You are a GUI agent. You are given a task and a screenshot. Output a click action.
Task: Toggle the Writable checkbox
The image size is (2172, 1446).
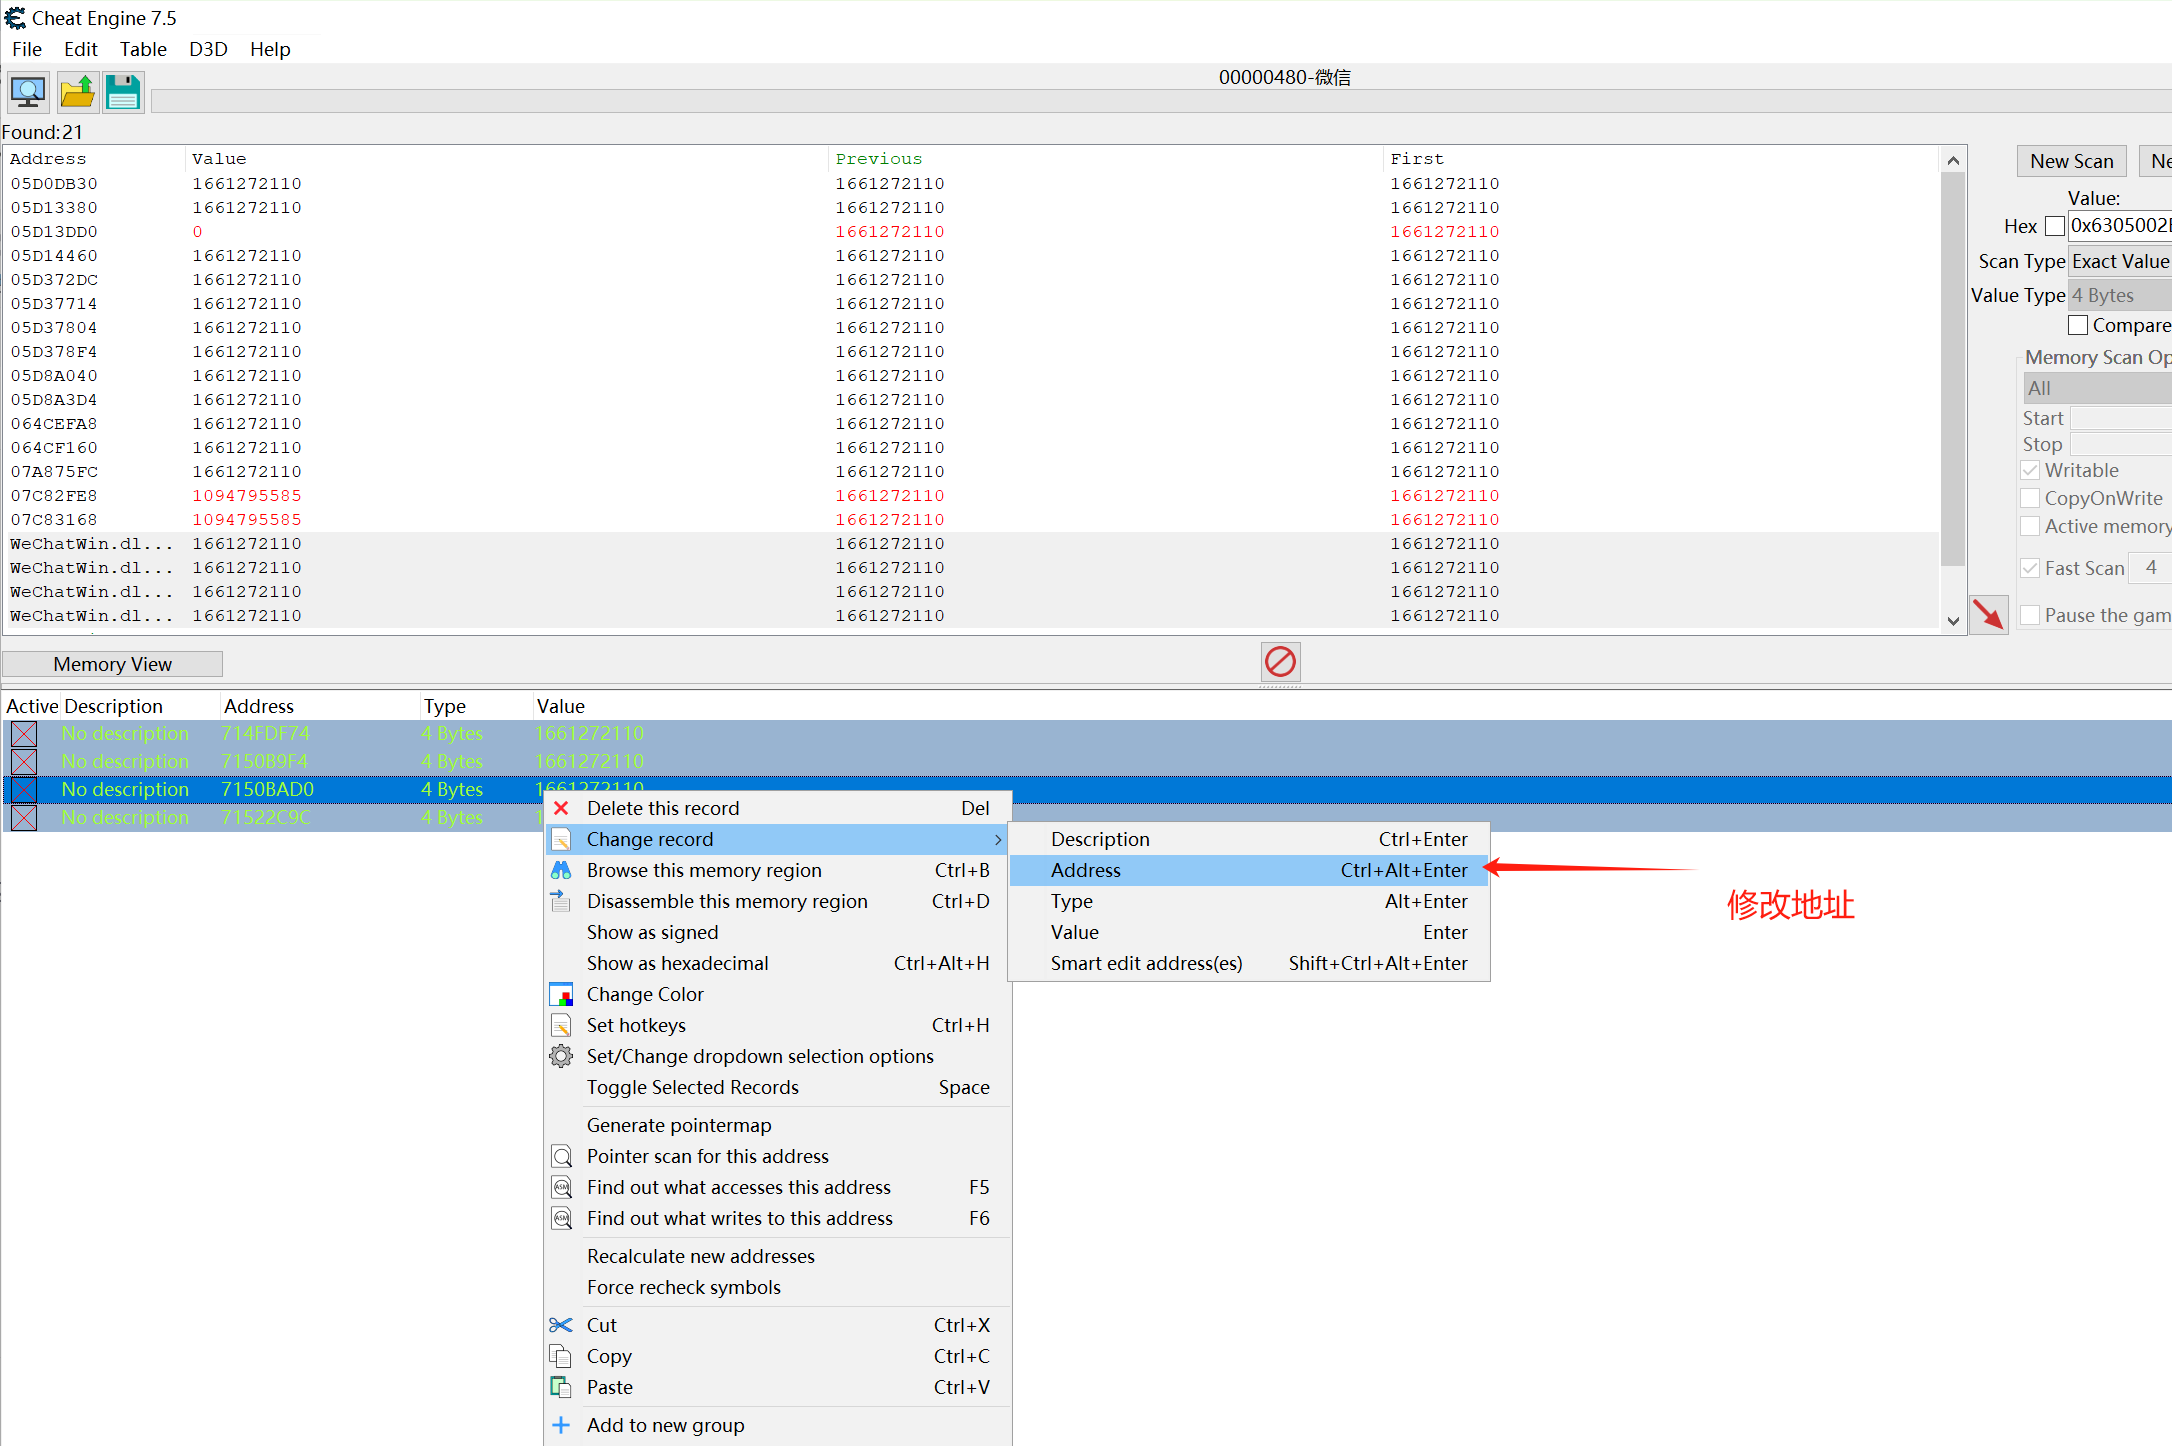[2030, 470]
